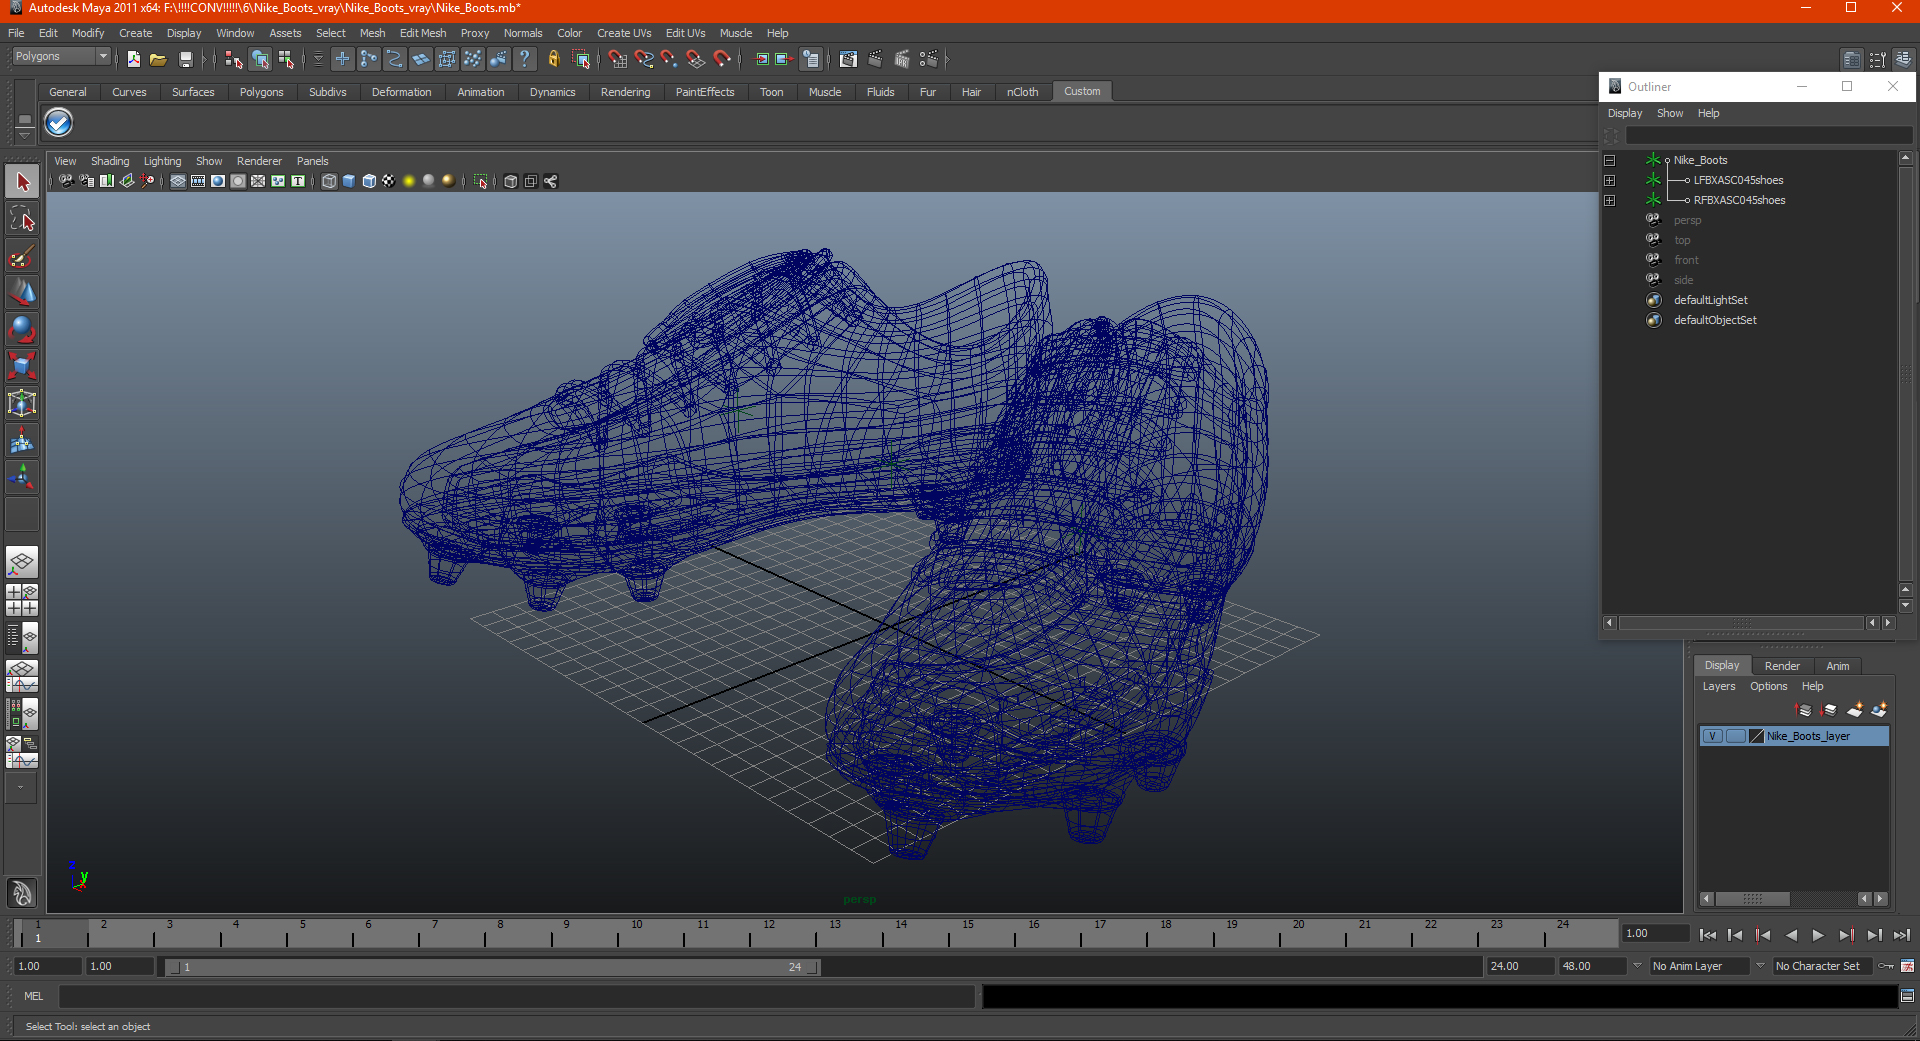The height and width of the screenshot is (1041, 1920).
Task: Open the shelf options arrow menu
Action: click(24, 134)
